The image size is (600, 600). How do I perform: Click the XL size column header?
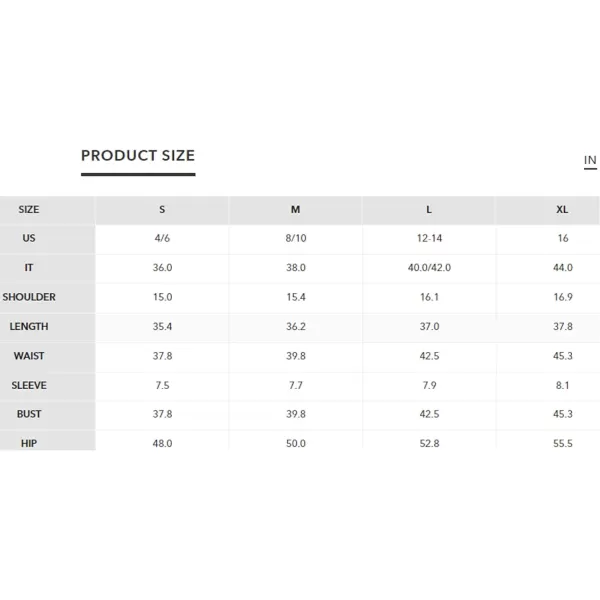pos(562,210)
